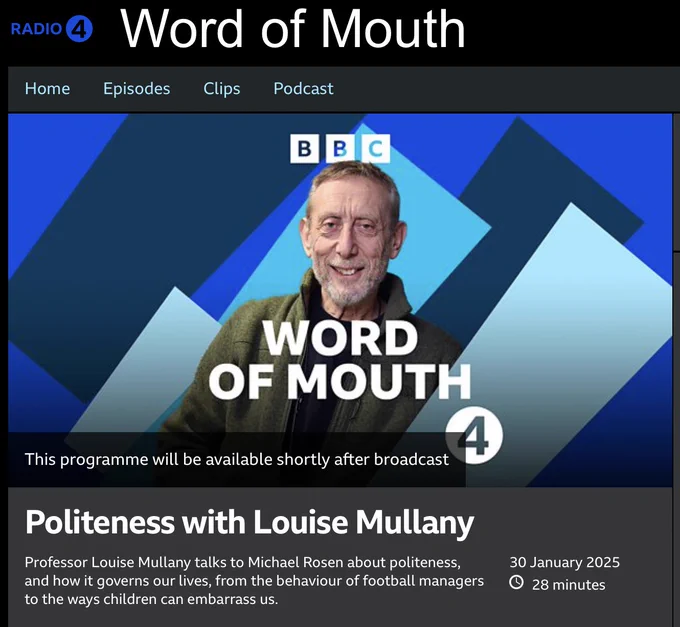Select the Politeness with Louise Mullany heading
Screen dimensions: 680x627
[x=249, y=522]
